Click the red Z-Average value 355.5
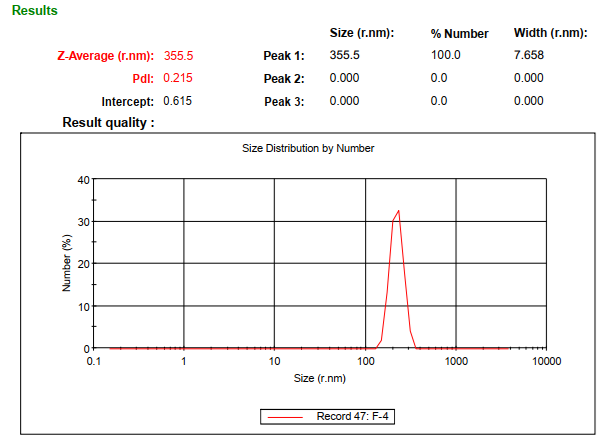The image size is (604, 441). (x=178, y=56)
